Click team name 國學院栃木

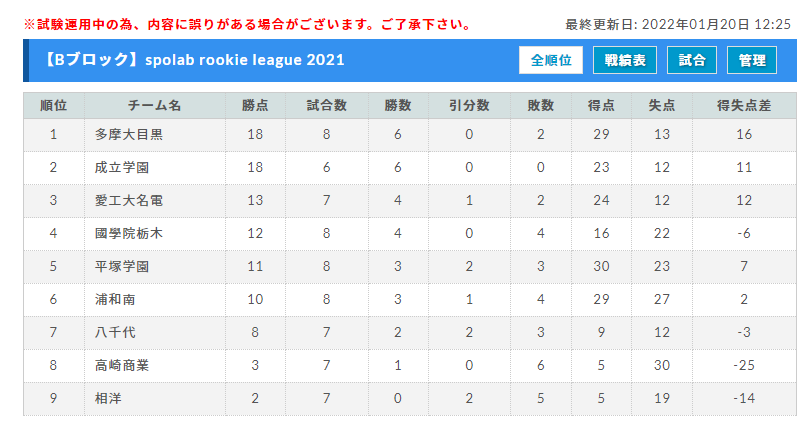(128, 234)
